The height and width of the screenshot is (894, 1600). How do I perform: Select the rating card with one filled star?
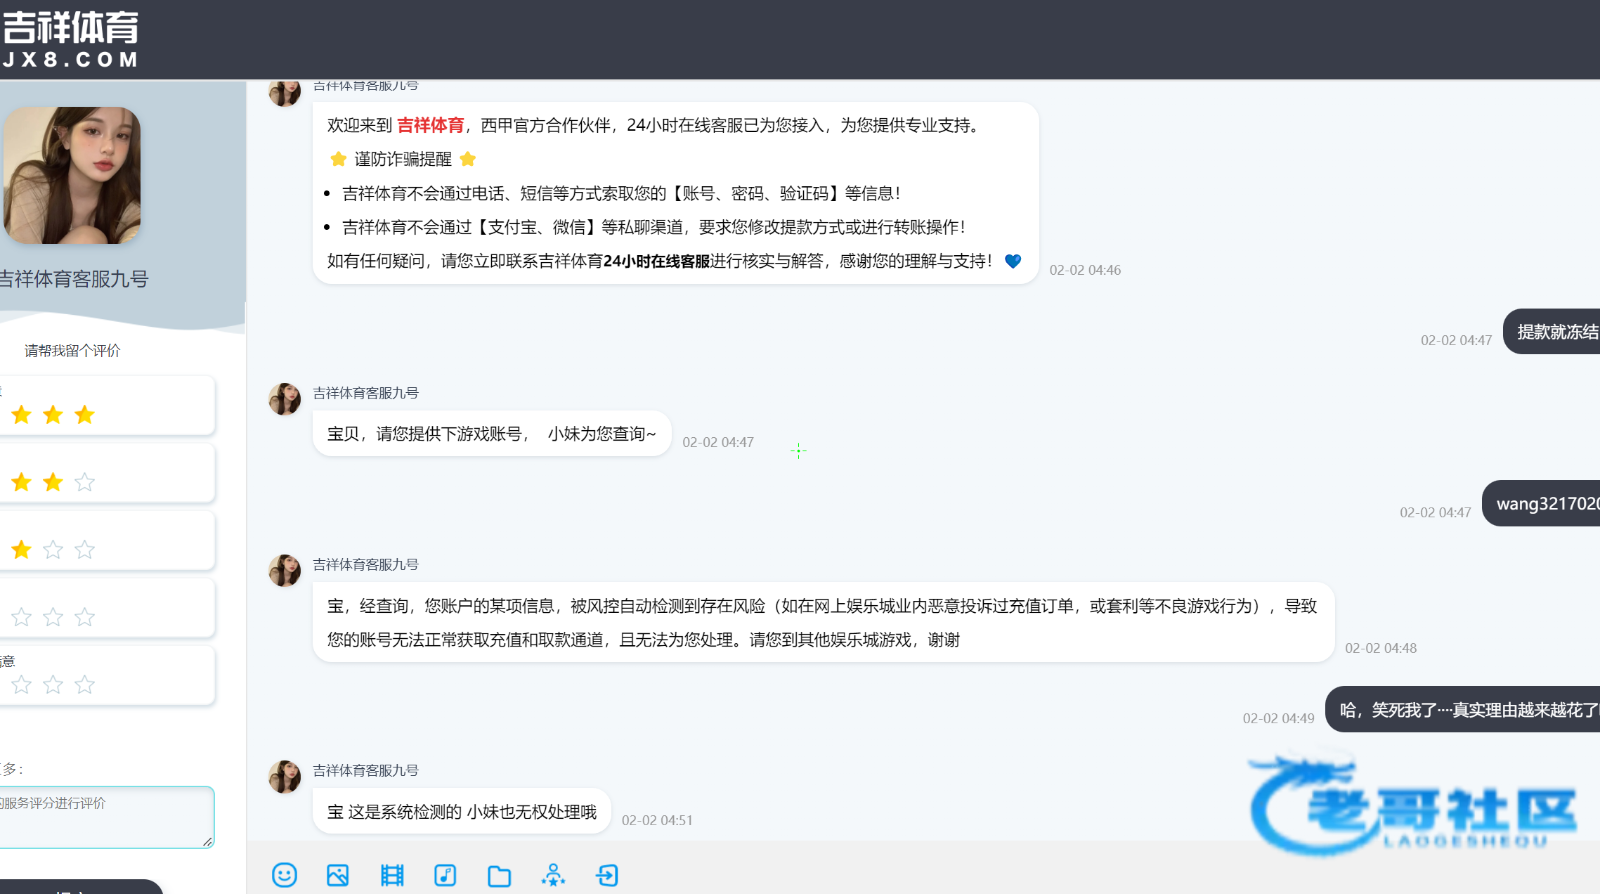coord(107,541)
